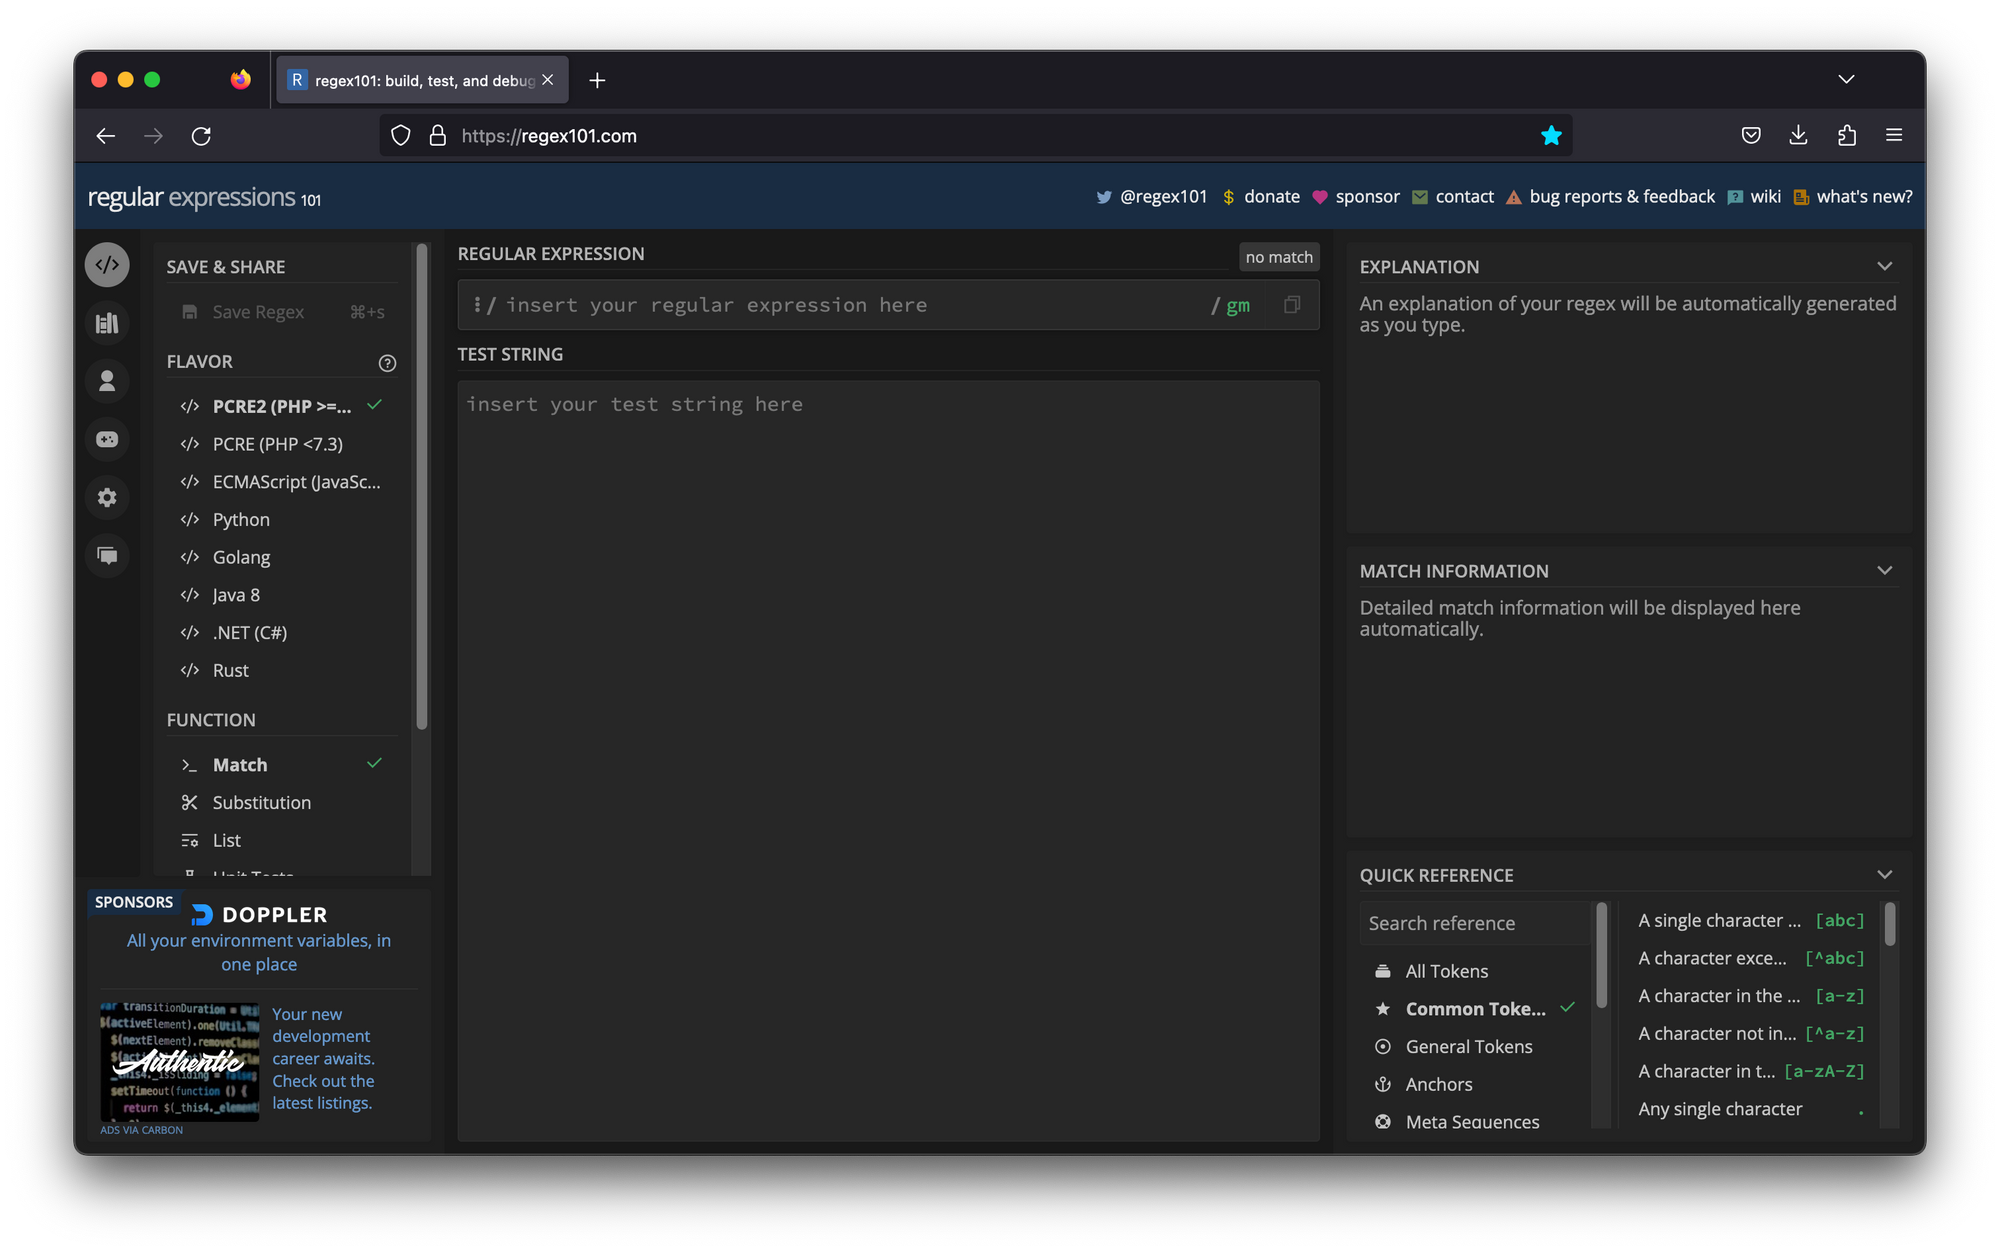Open the delimiter options dots icon

tap(477, 305)
